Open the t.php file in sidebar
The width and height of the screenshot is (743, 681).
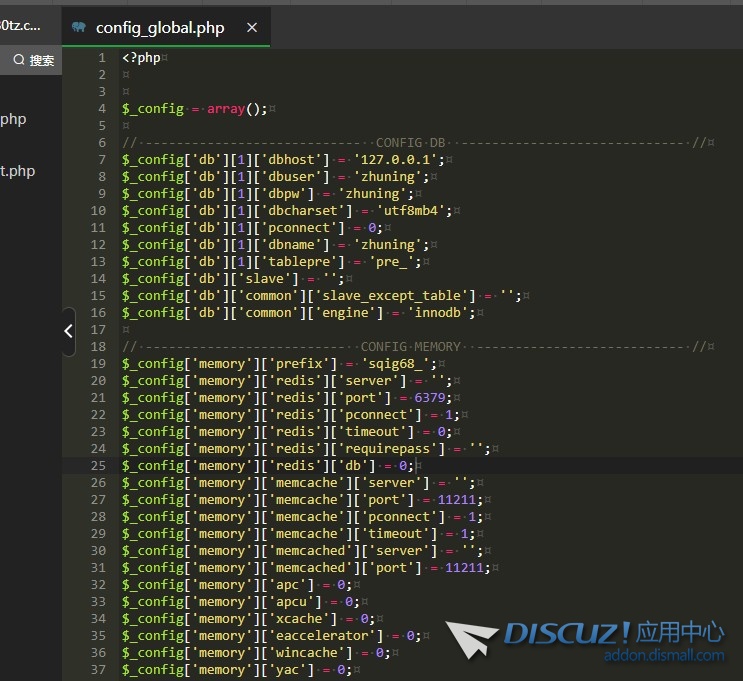(17, 171)
